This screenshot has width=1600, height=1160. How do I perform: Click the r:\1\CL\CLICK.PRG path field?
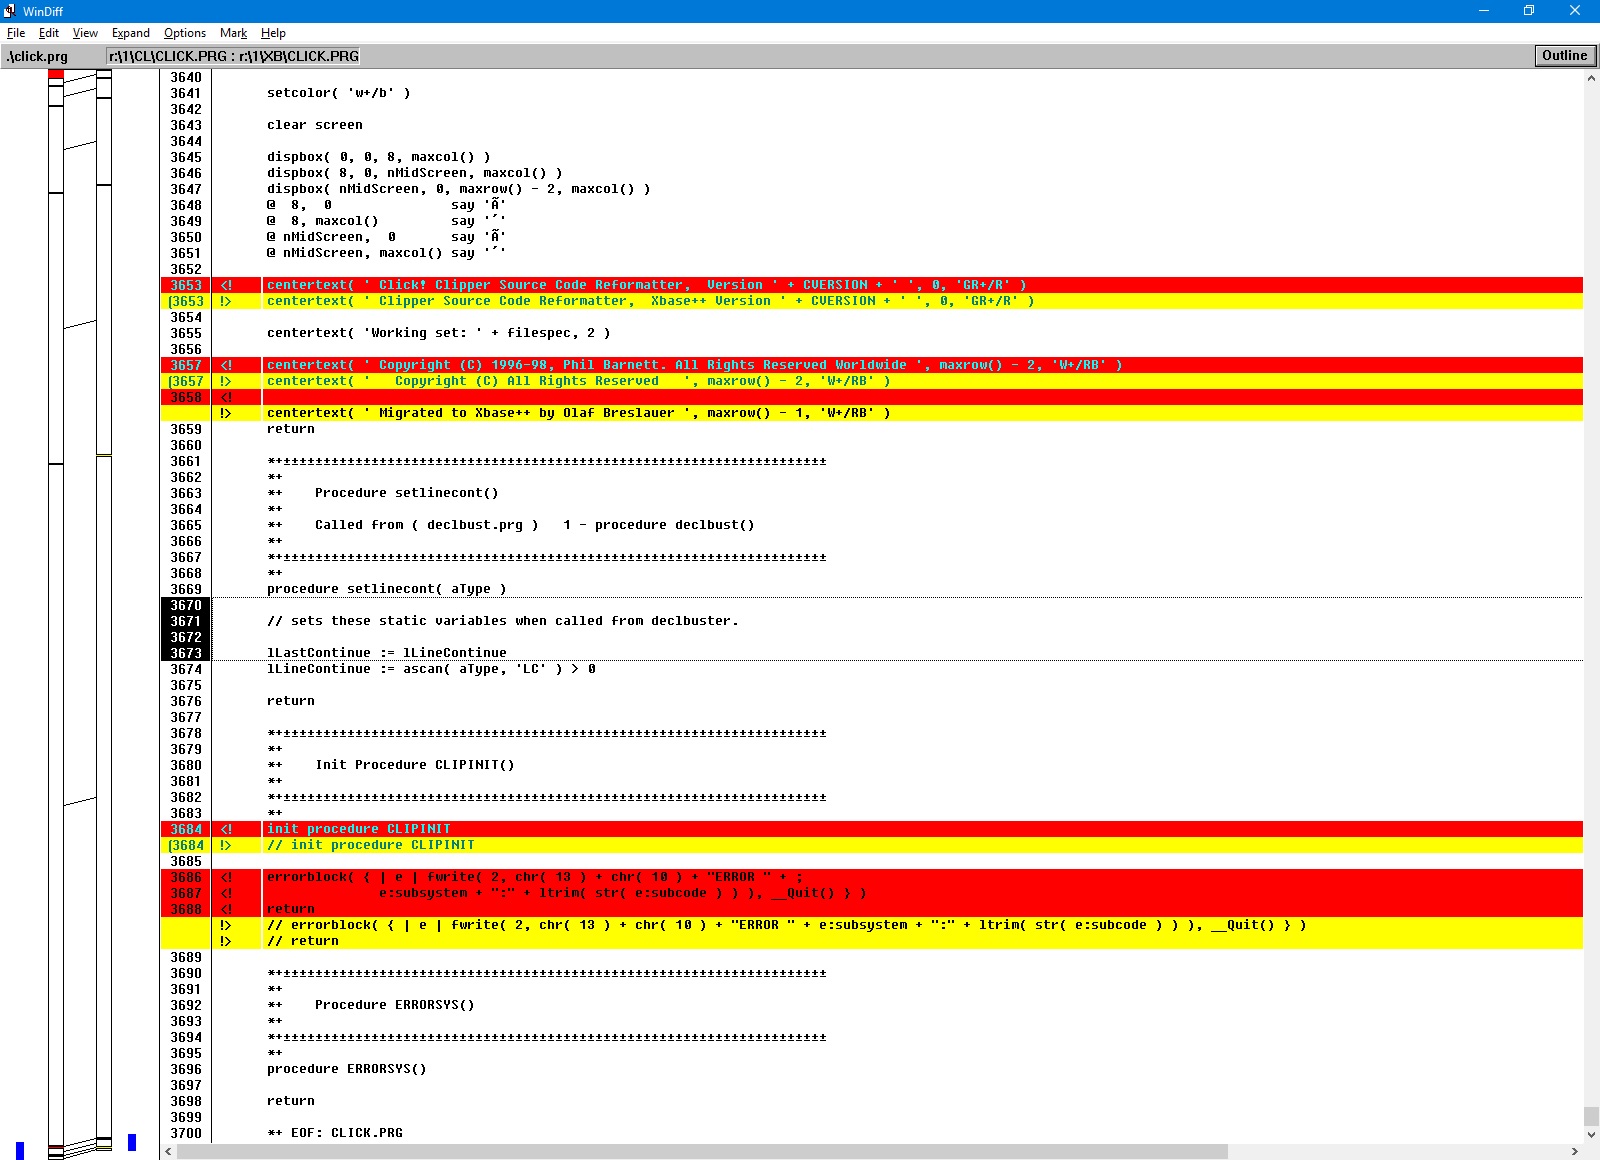pyautogui.click(x=234, y=56)
